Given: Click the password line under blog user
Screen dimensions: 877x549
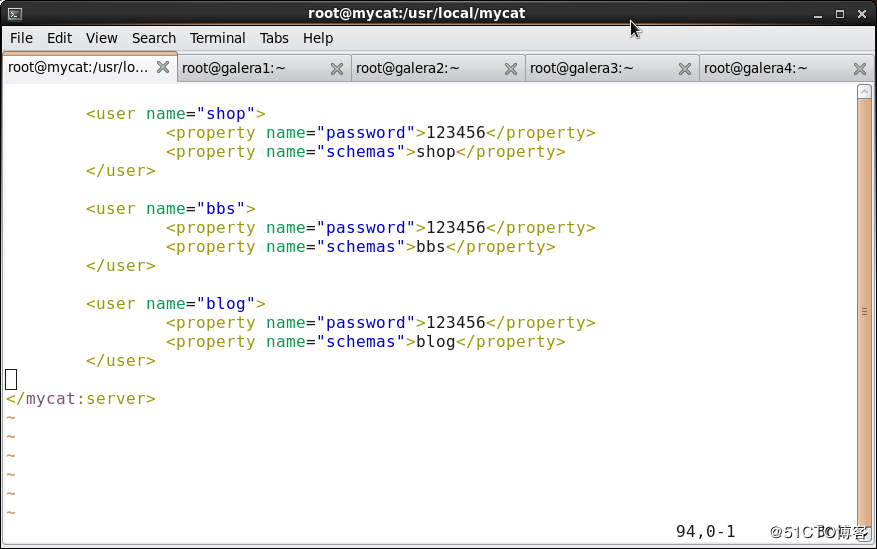Looking at the screenshot, I should (380, 323).
